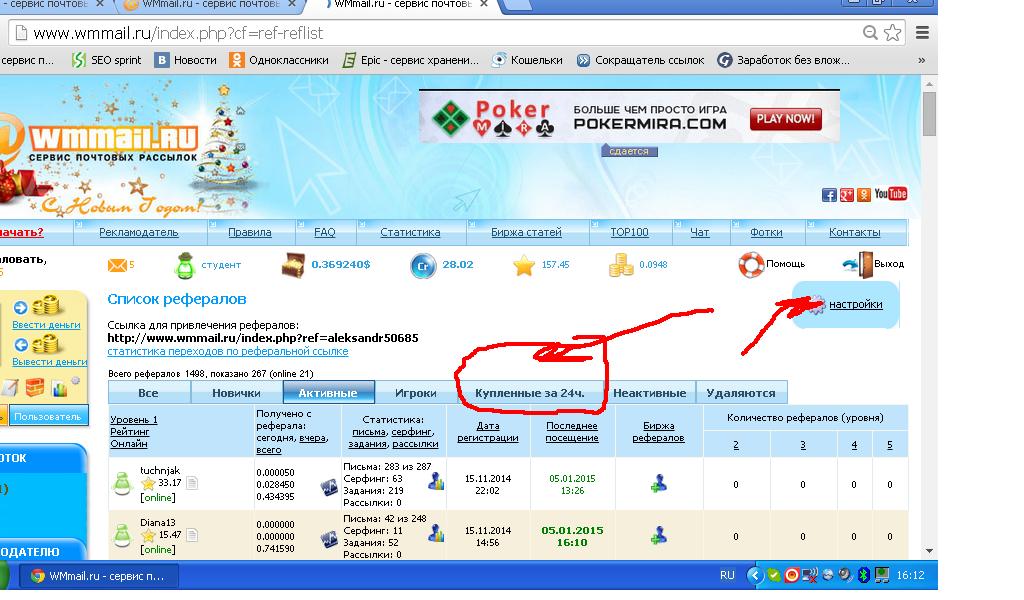
Task: Open статистика переходов по реферальной ссылке link
Action: [227, 352]
